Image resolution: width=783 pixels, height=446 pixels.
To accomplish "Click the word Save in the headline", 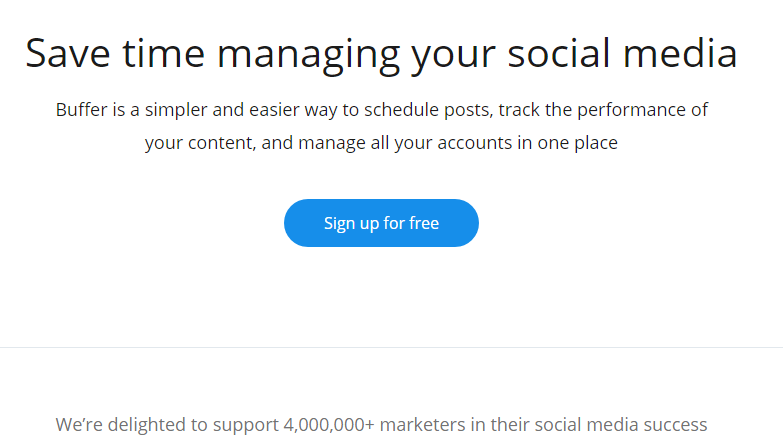I will click(x=68, y=53).
